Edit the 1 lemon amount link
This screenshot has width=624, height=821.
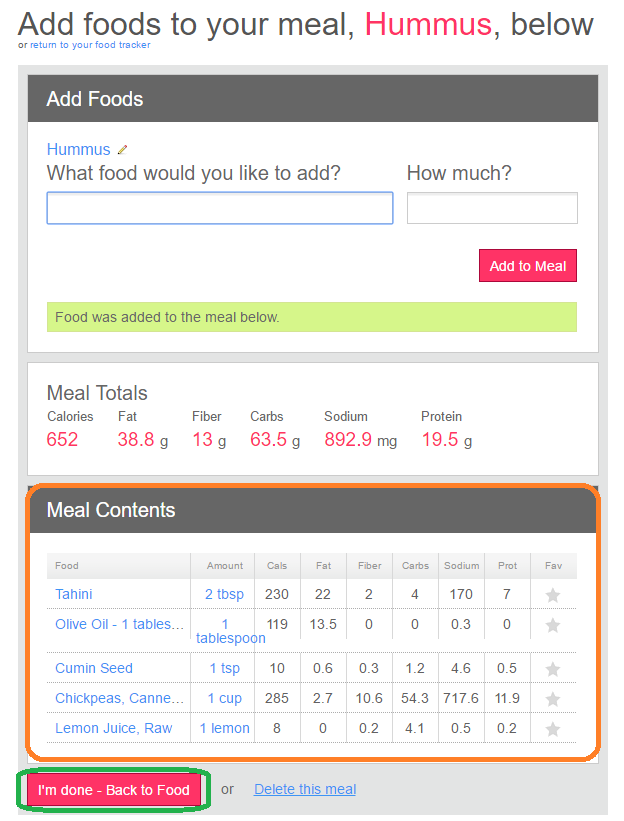225,728
